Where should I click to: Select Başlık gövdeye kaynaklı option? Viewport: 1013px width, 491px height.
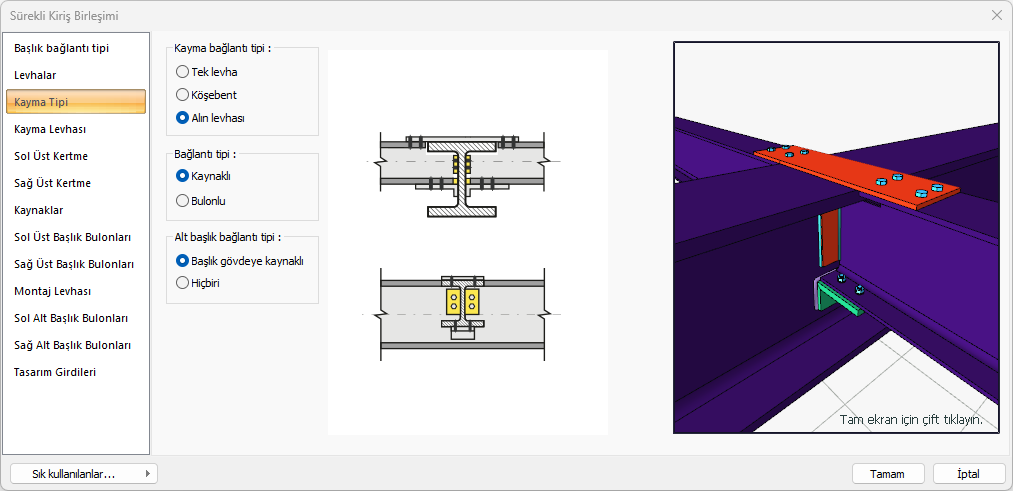click(240, 261)
